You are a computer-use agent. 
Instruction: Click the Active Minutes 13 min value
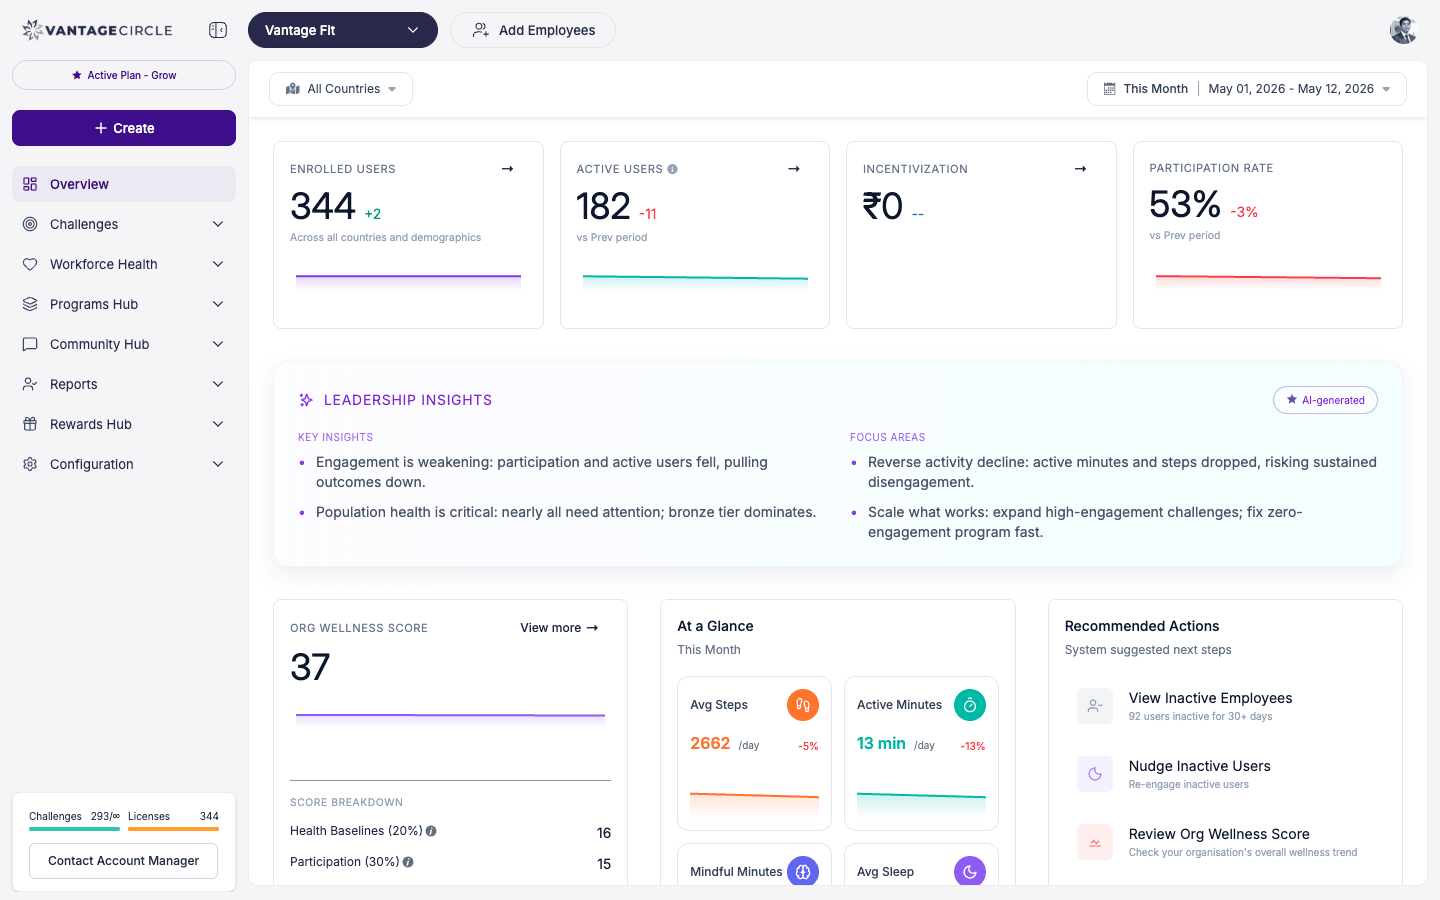(x=881, y=743)
